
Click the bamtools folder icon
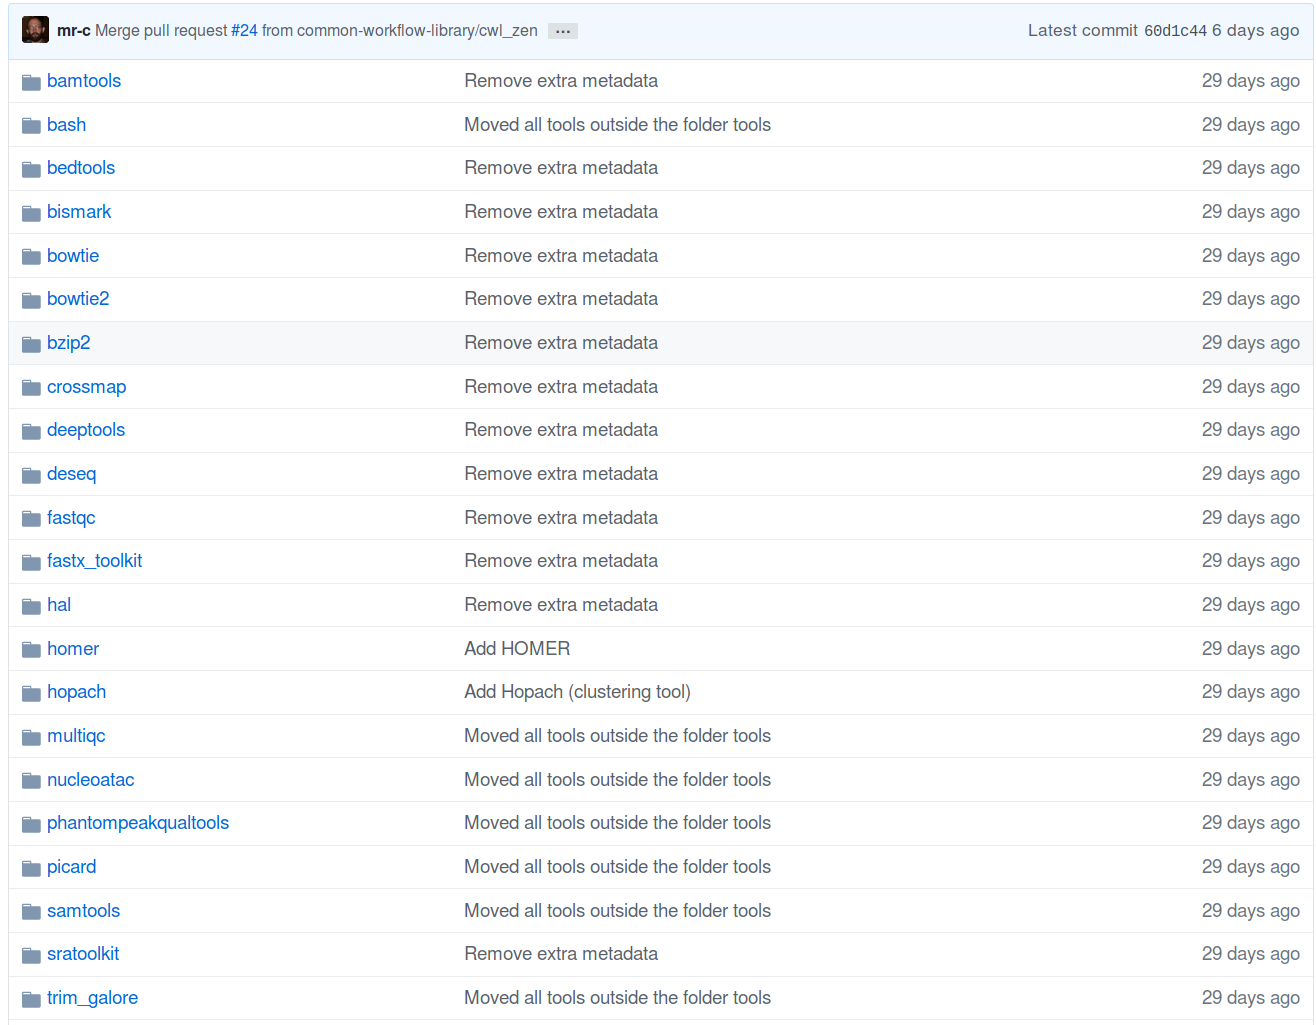click(31, 82)
